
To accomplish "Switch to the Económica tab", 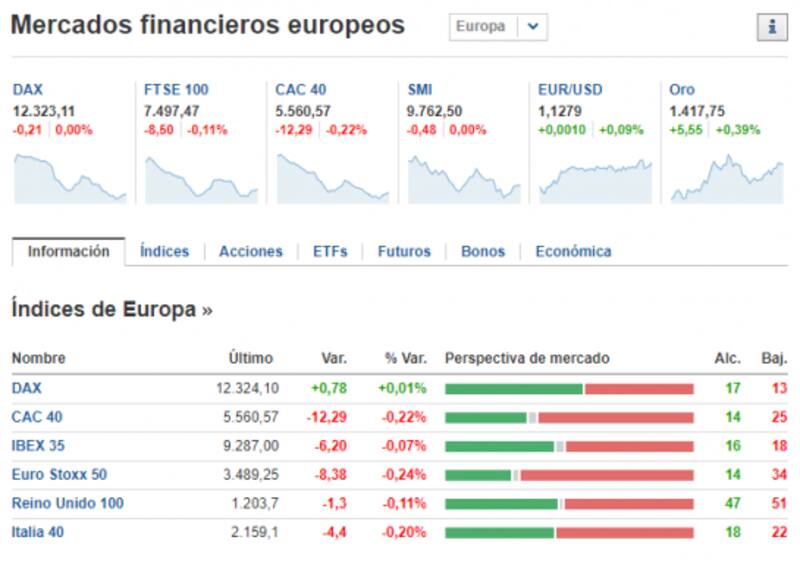I will [573, 252].
